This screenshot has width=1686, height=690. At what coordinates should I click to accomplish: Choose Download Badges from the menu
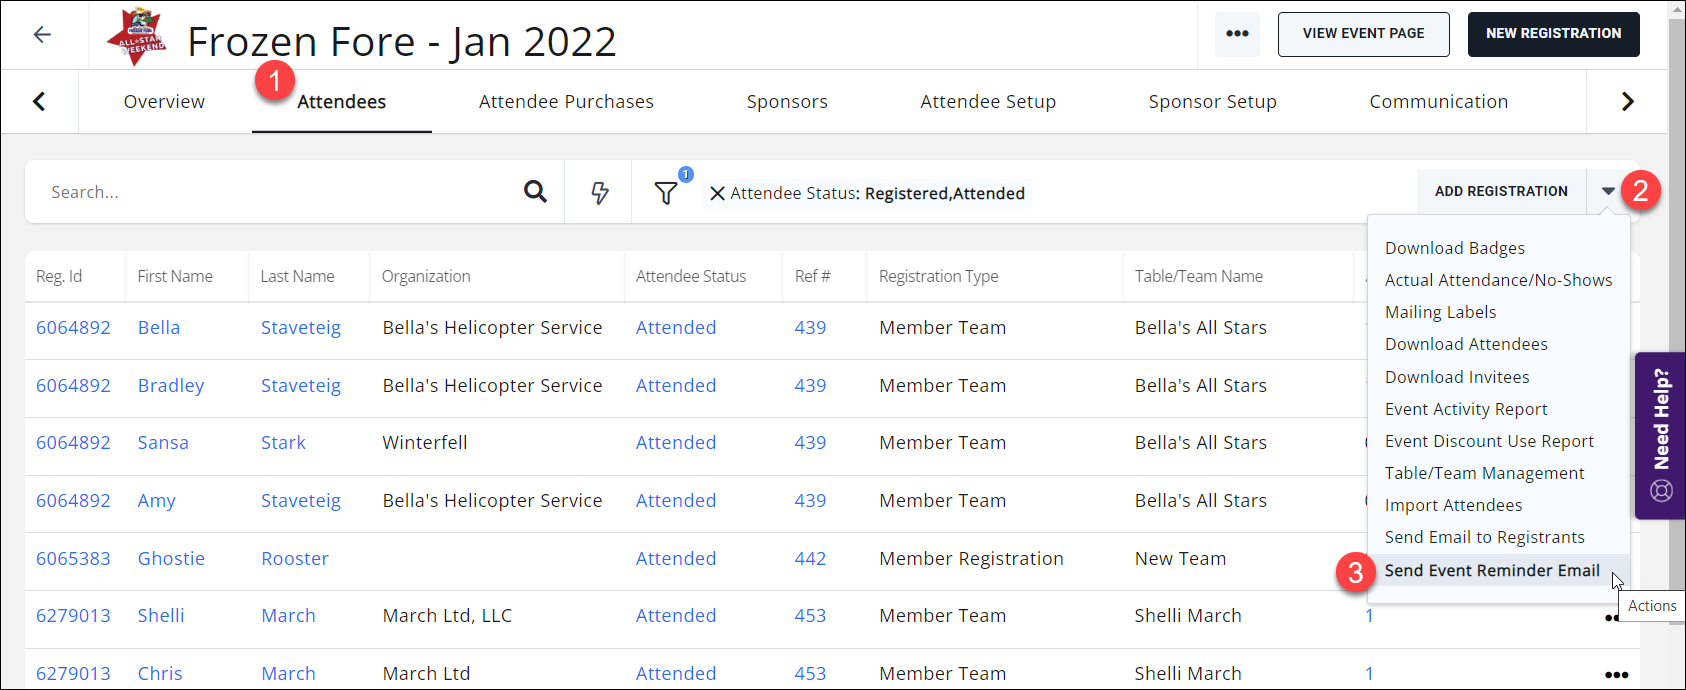[1454, 248]
